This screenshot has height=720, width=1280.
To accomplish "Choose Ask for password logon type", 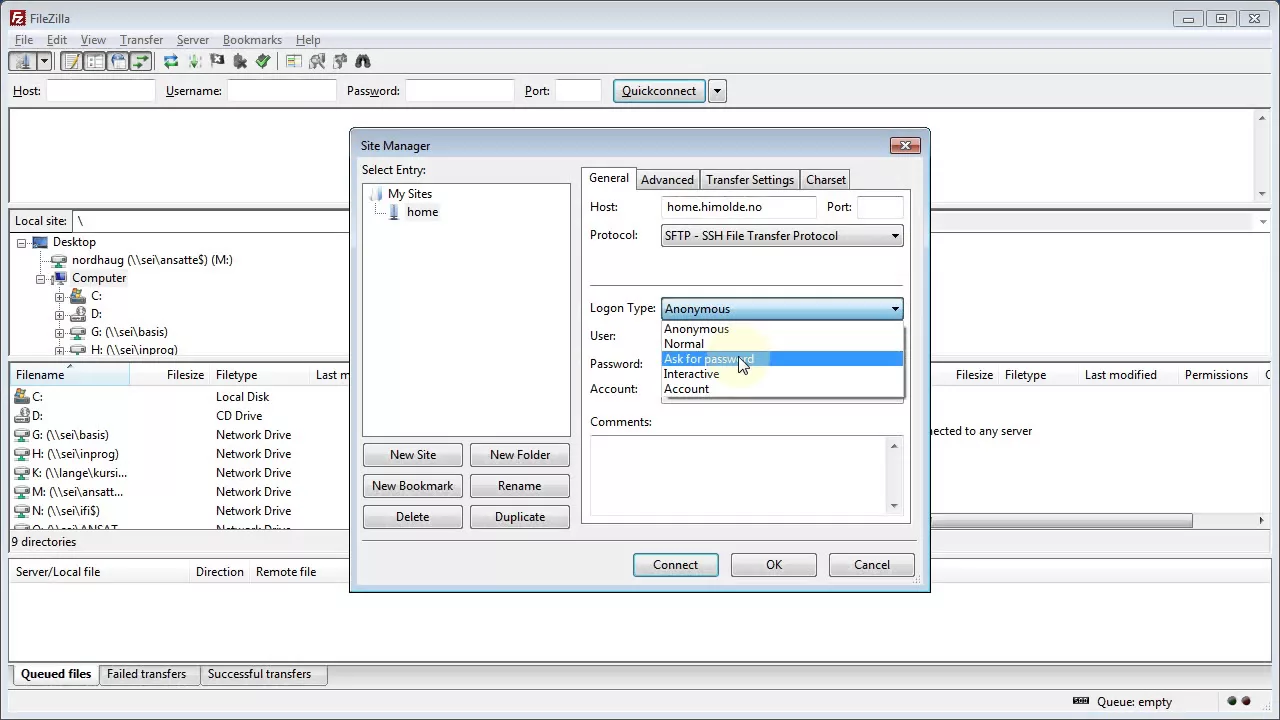I will tap(782, 359).
